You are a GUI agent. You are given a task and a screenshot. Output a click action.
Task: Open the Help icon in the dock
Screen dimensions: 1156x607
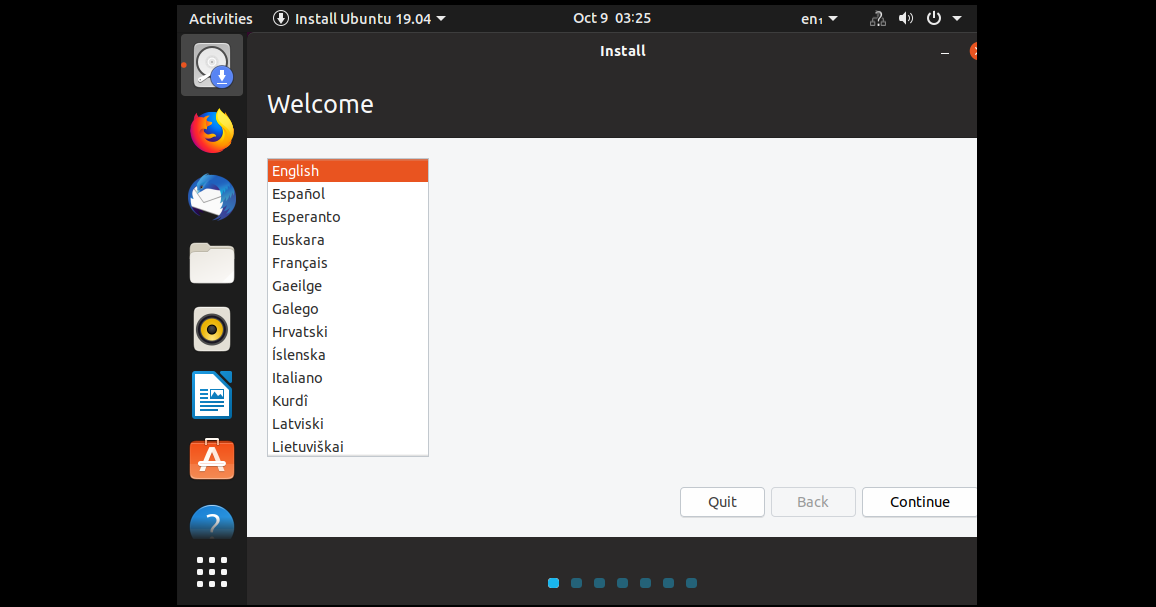pyautogui.click(x=212, y=522)
